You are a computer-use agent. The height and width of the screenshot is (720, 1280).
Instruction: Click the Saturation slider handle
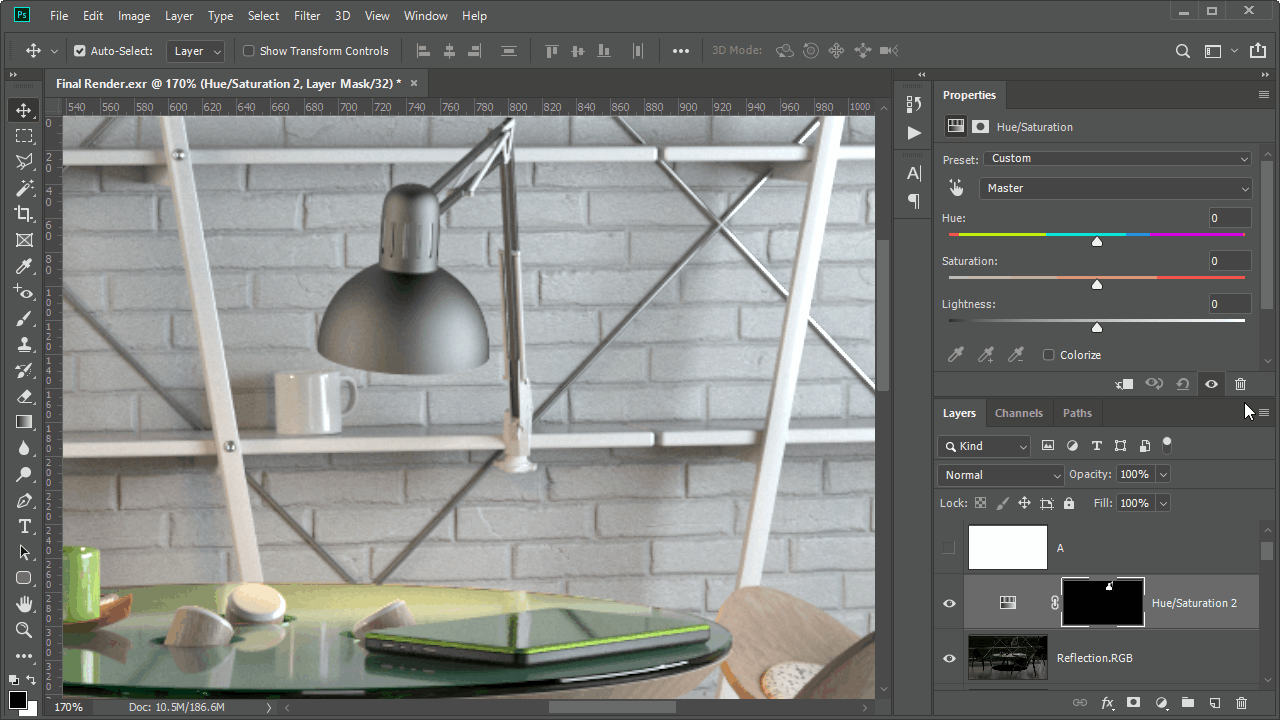click(x=1097, y=284)
